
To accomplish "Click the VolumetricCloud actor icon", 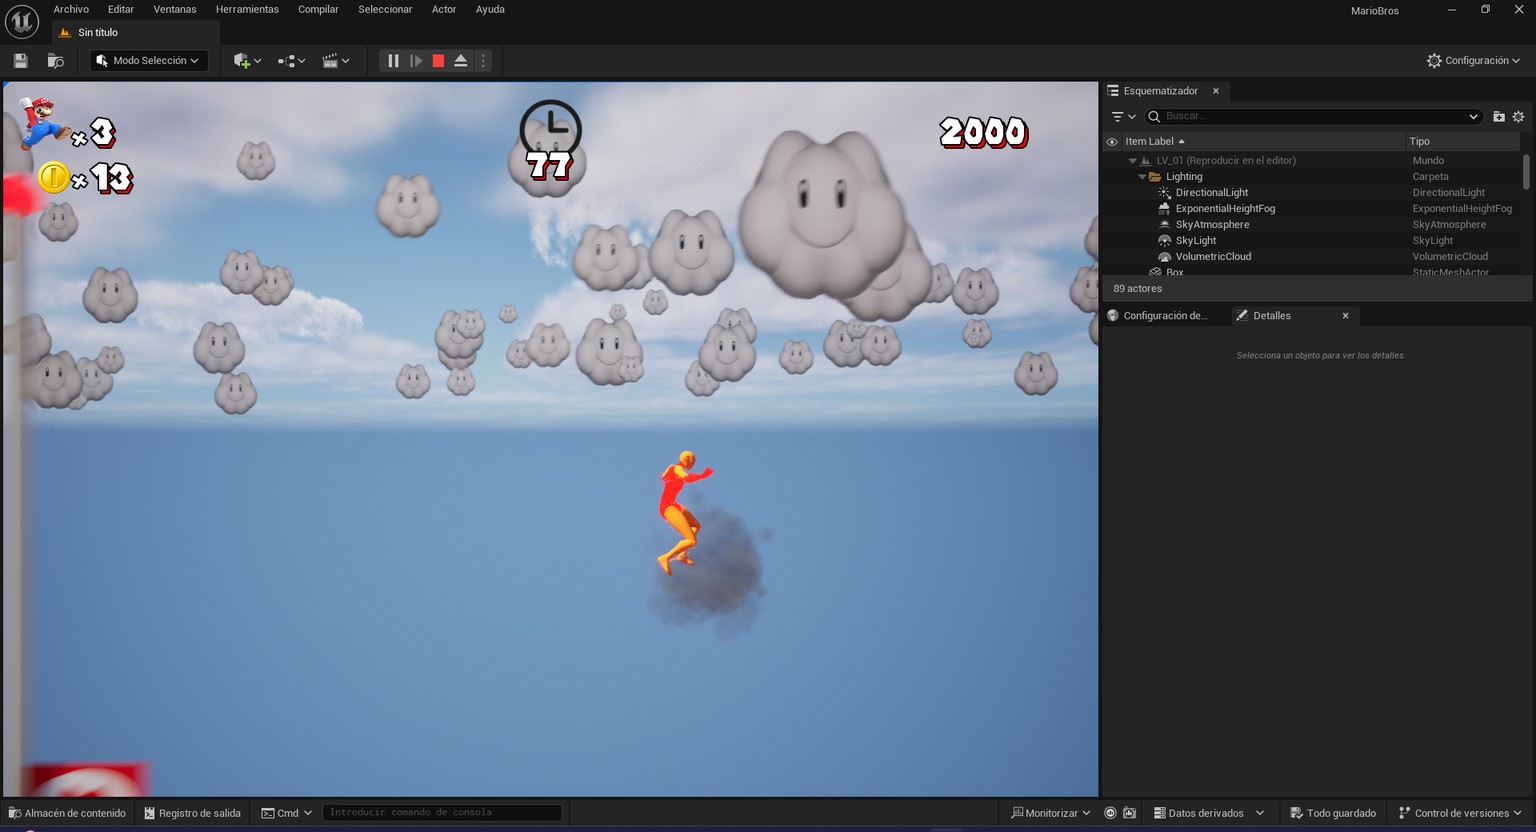I will (x=1164, y=257).
